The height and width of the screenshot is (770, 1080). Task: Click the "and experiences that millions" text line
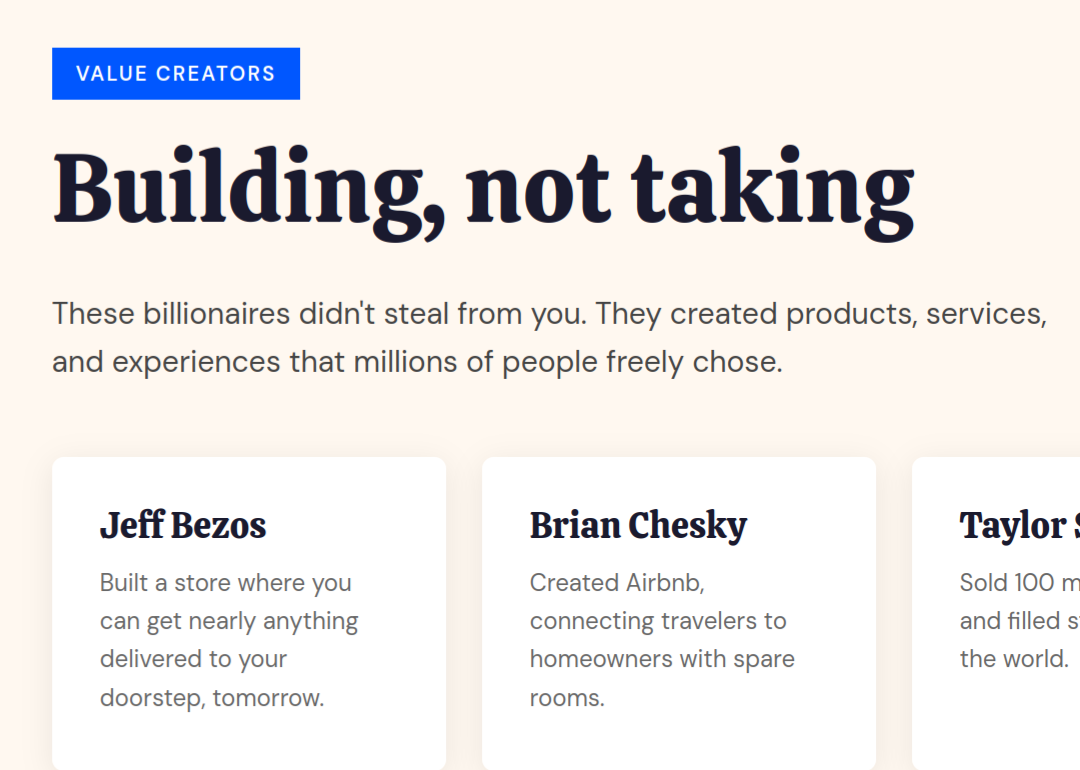coord(416,361)
